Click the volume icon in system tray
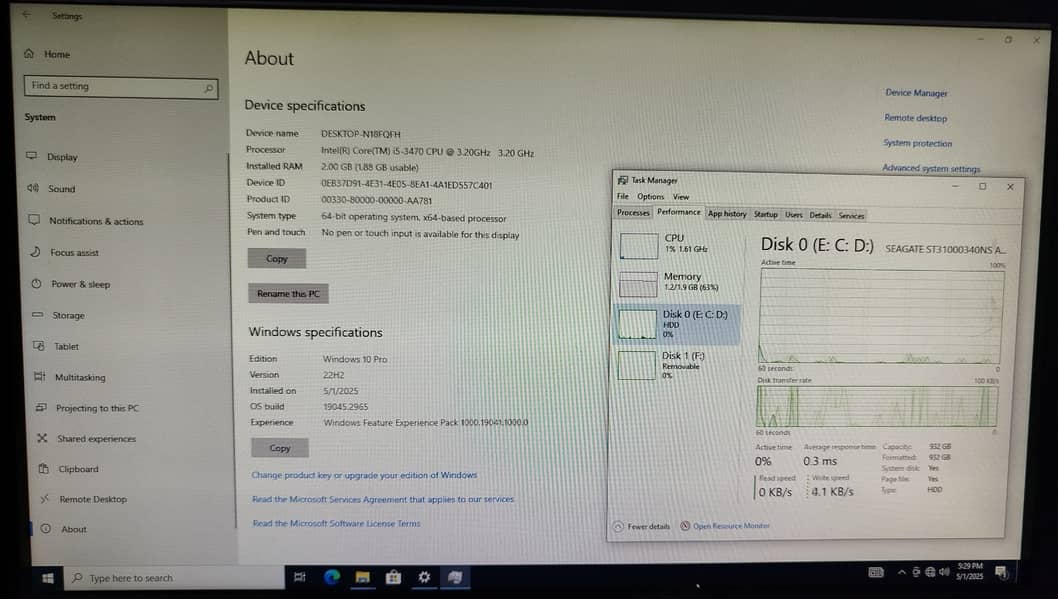 pos(943,572)
